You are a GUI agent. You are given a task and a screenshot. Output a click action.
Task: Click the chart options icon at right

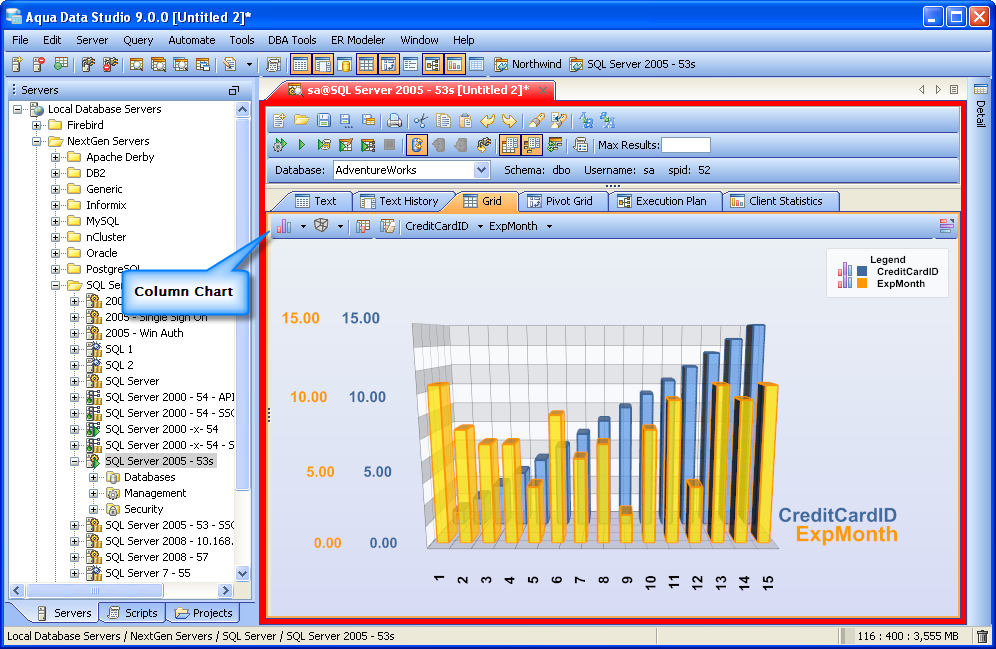point(946,225)
